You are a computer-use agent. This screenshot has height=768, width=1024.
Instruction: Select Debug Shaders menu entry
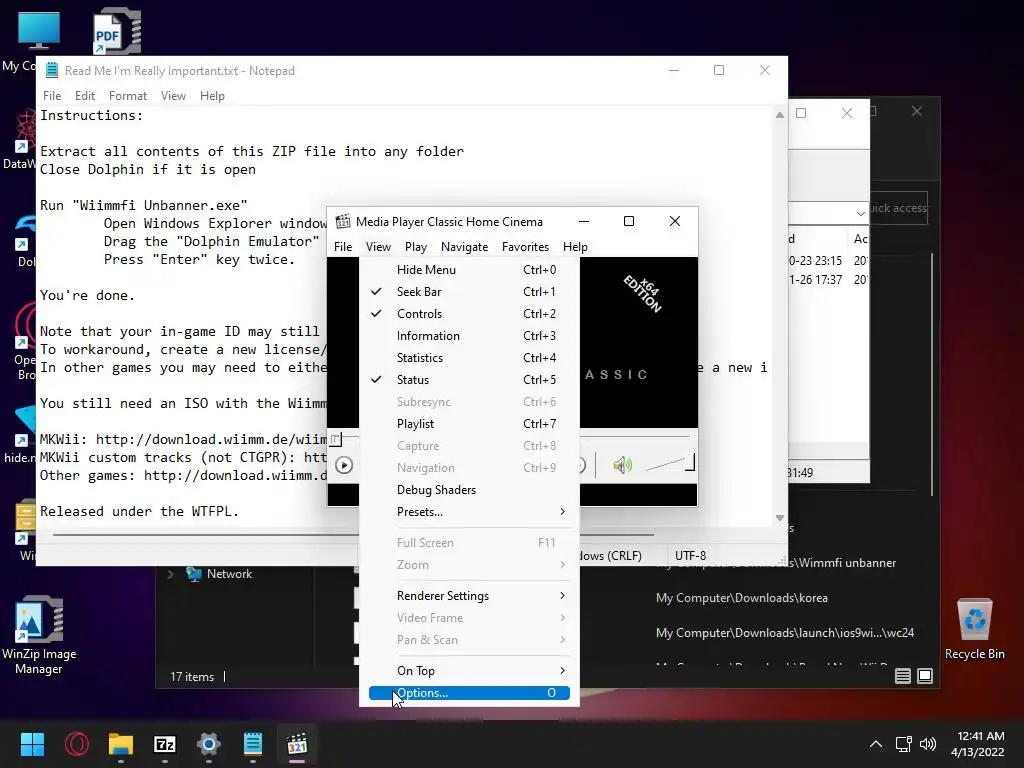[x=469, y=490]
